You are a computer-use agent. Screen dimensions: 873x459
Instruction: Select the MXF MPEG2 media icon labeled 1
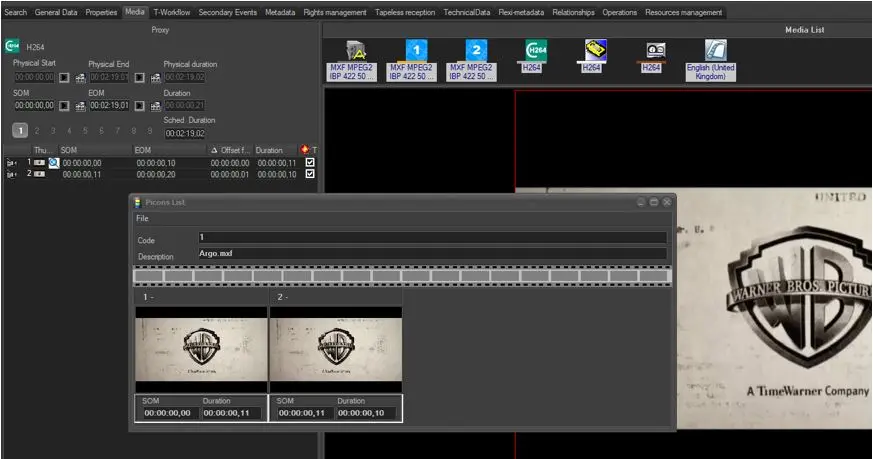(x=418, y=51)
